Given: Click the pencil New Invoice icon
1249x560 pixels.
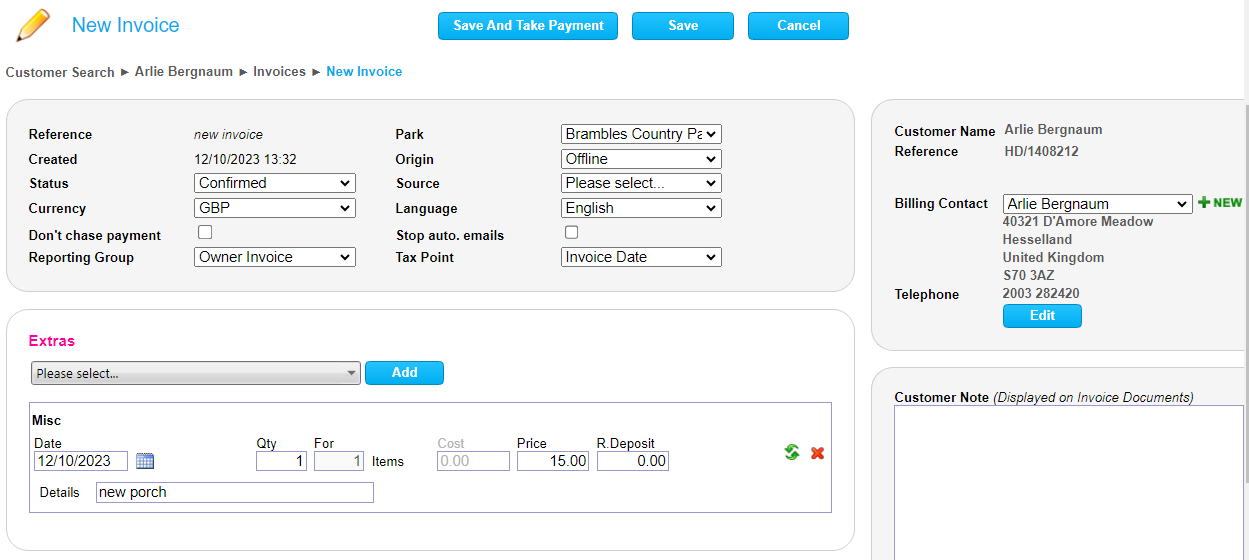Looking at the screenshot, I should [33, 26].
